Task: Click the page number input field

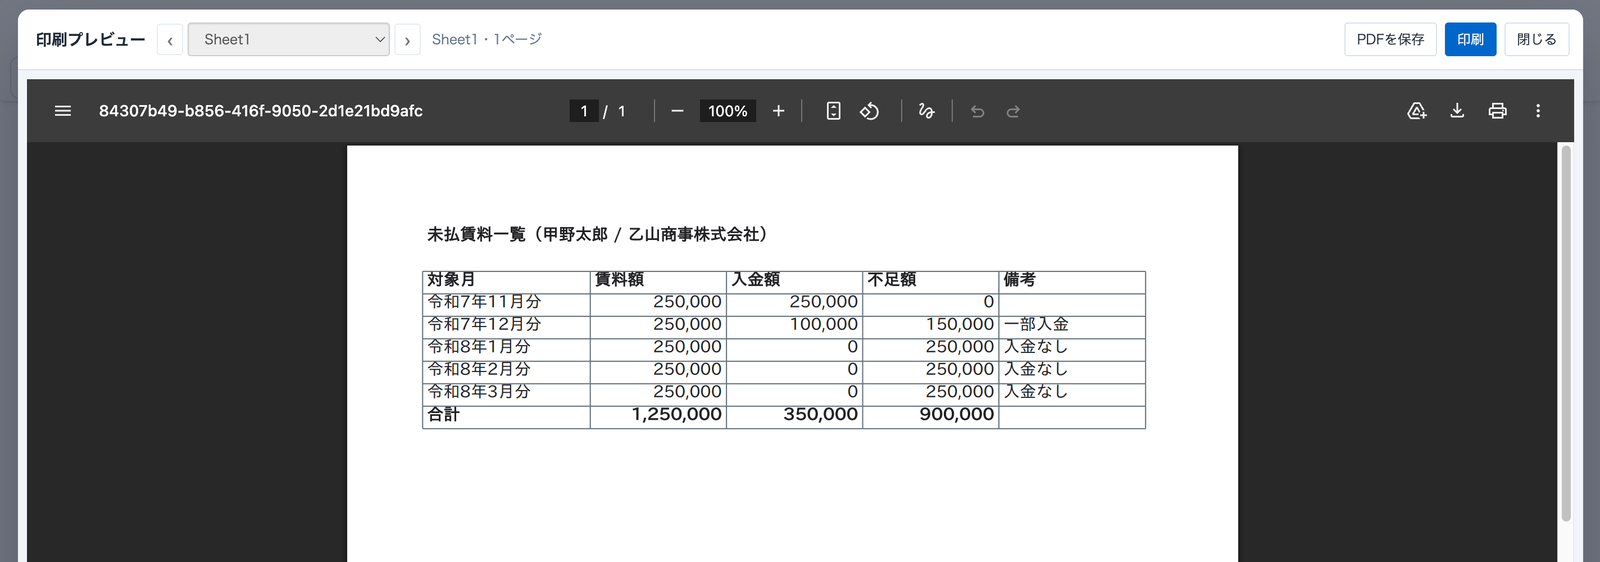Action: pos(584,111)
